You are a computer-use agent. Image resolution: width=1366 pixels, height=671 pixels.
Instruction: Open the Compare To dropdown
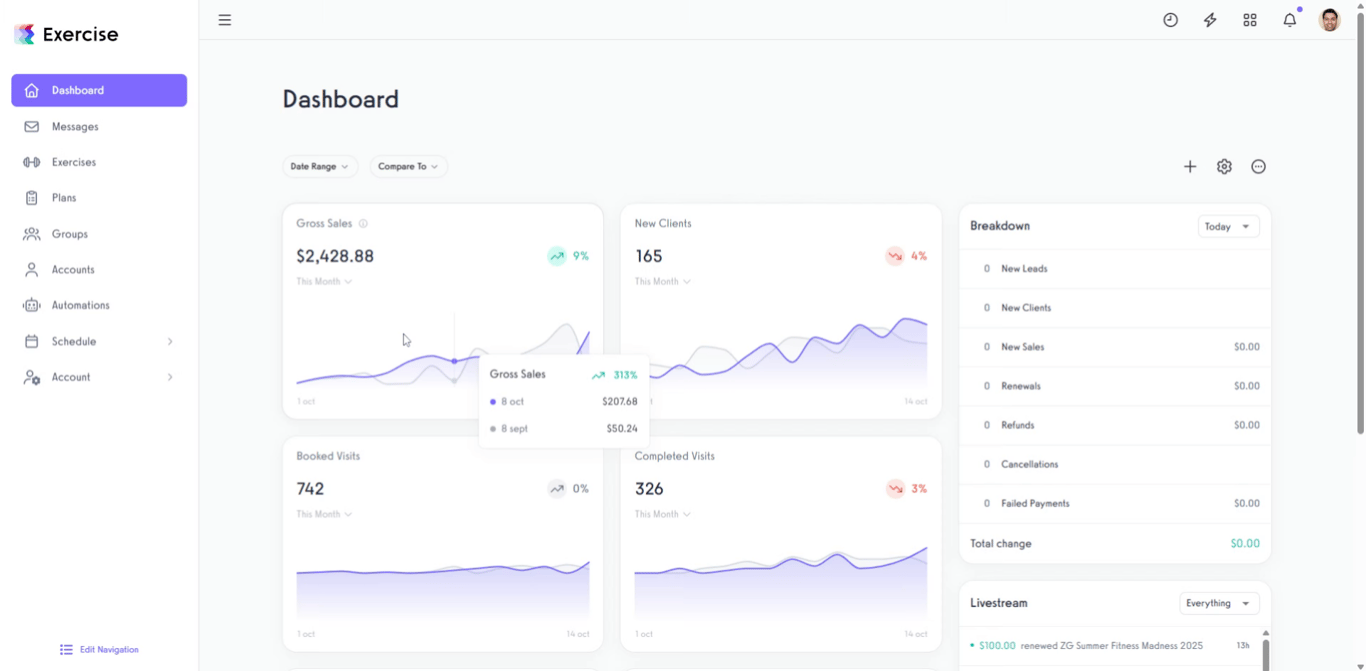pos(408,167)
